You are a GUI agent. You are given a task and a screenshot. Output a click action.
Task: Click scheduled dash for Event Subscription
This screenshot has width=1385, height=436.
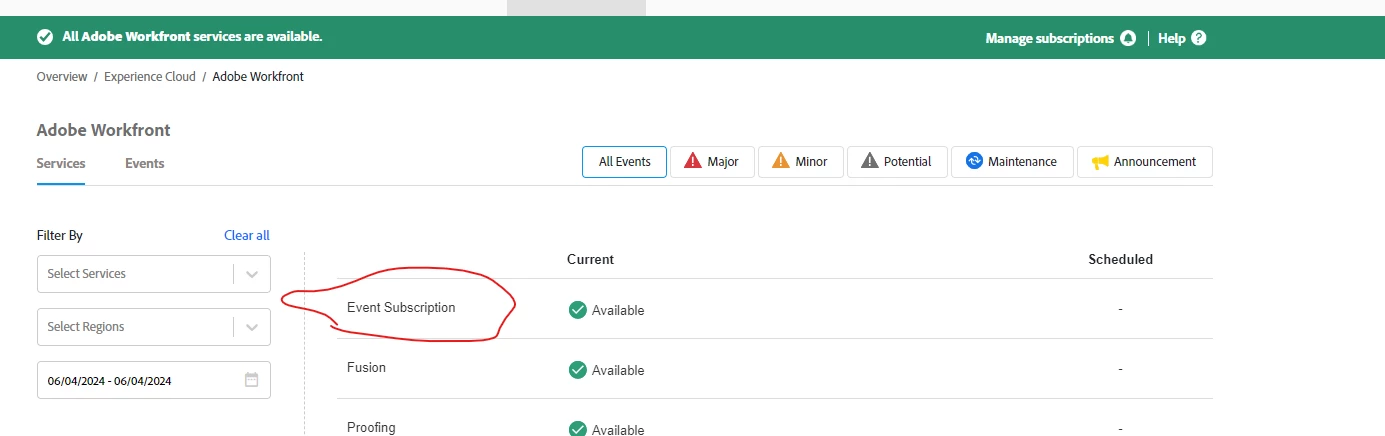coord(1120,309)
